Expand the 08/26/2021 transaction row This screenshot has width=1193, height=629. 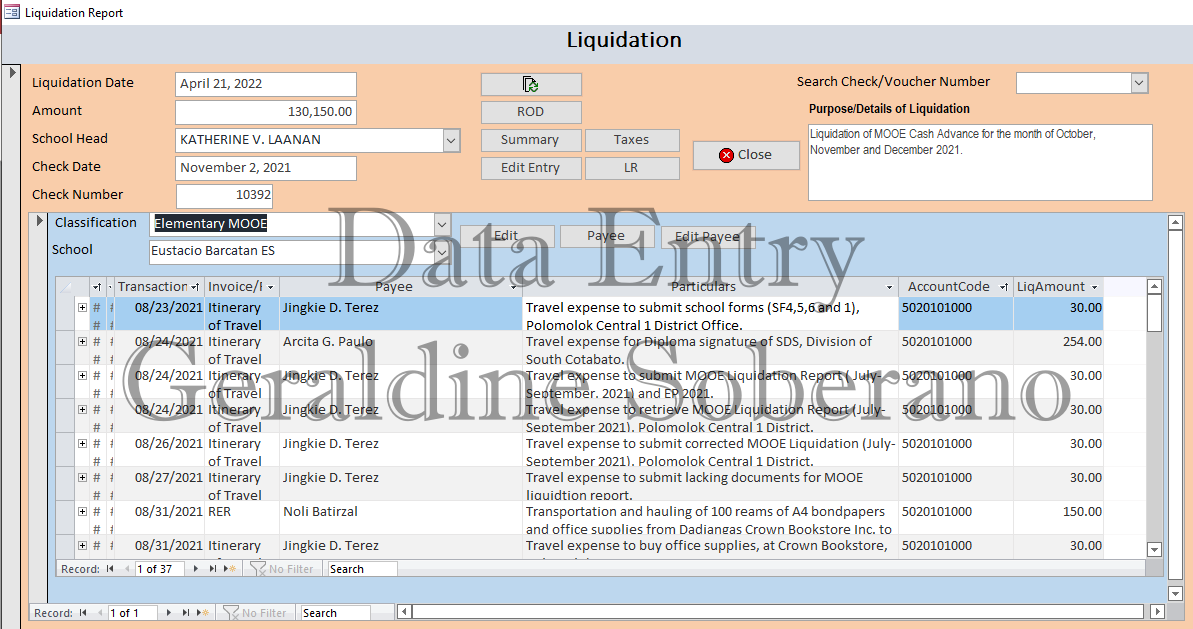[x=82, y=443]
